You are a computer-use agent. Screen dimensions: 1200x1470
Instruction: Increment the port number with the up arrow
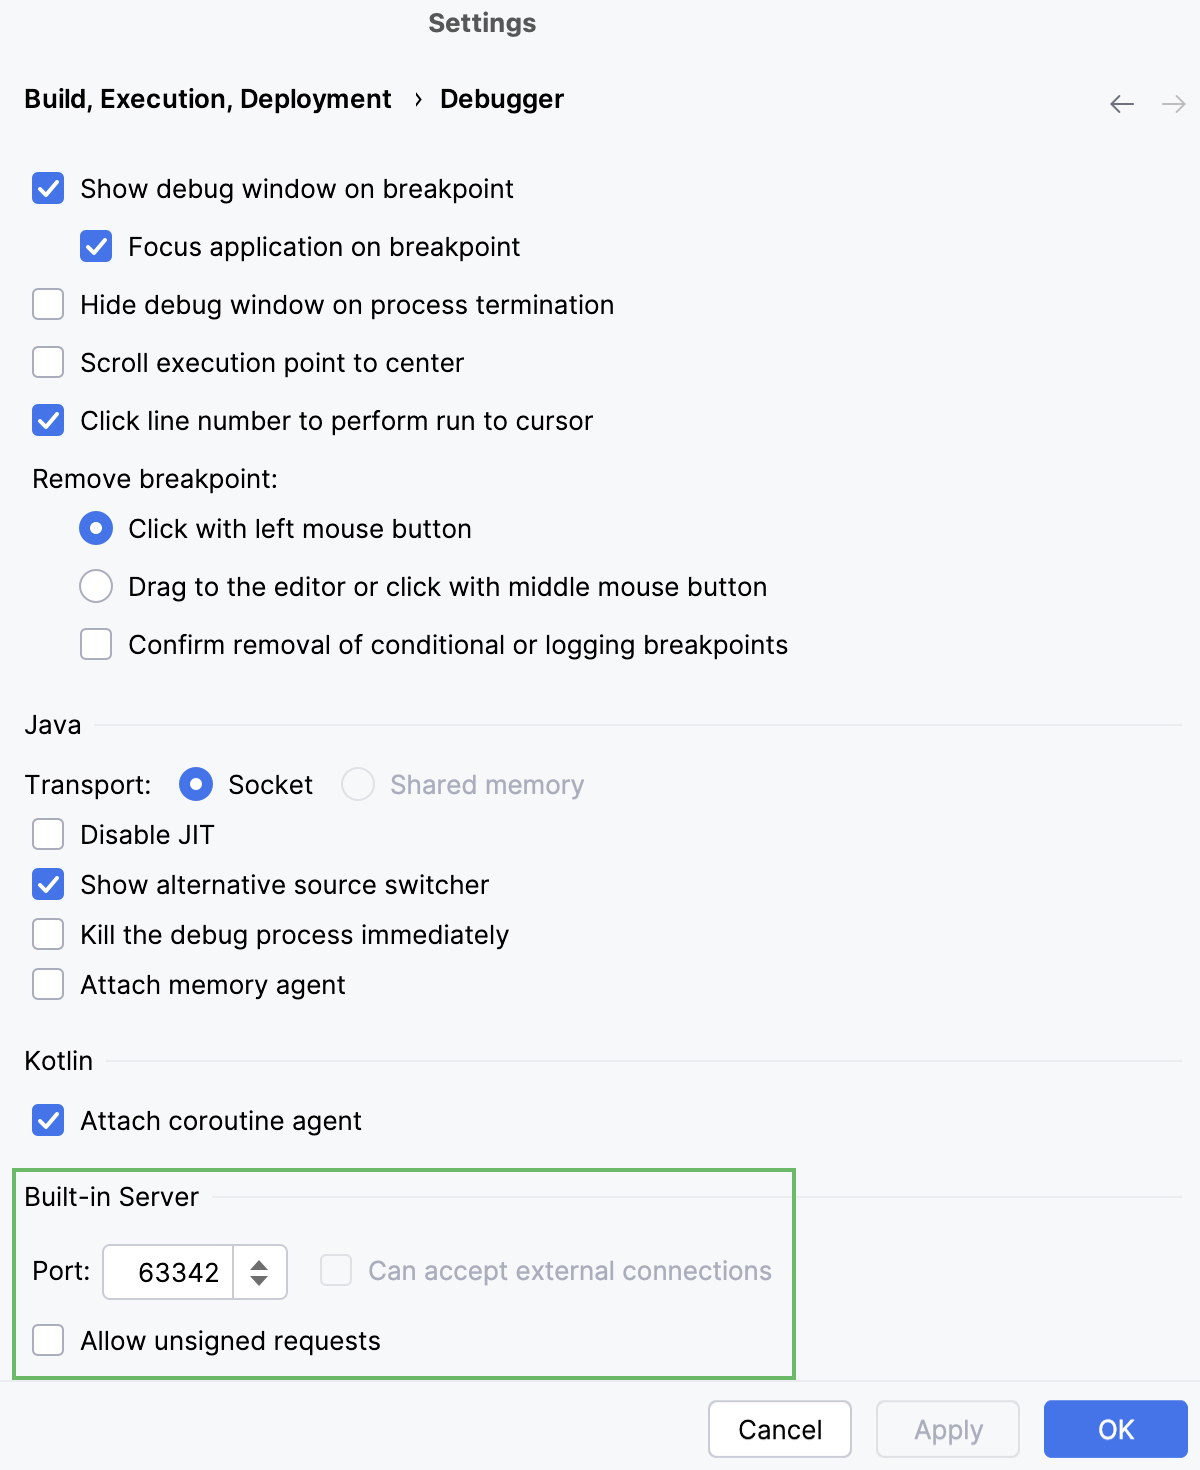click(259, 1263)
